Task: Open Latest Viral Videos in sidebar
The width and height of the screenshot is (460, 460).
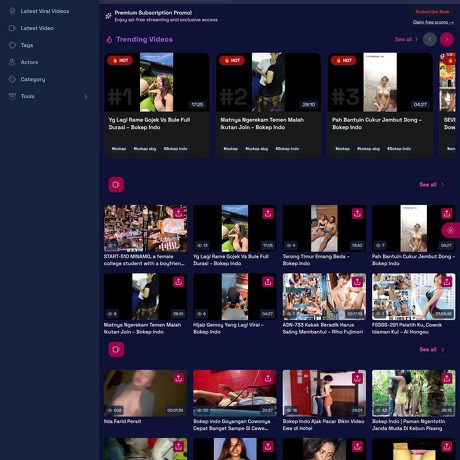Action: coord(45,11)
